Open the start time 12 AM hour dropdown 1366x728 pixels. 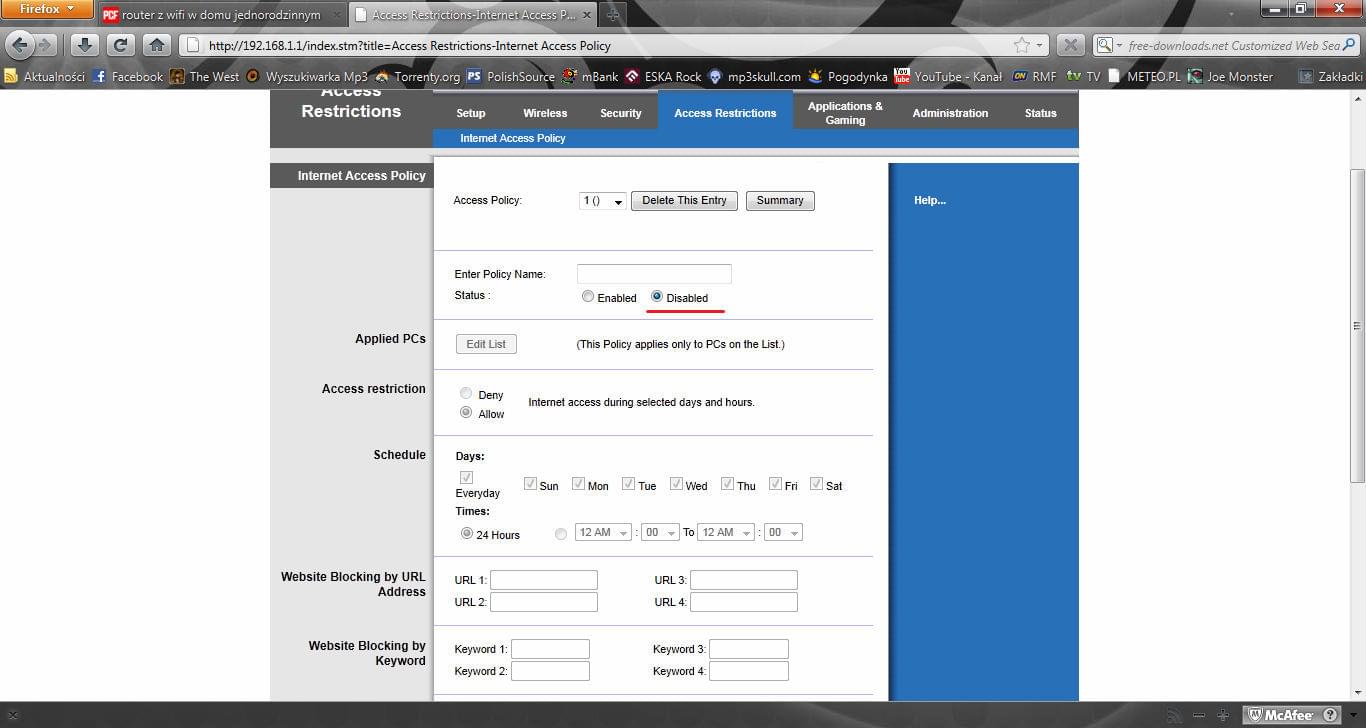tap(603, 533)
